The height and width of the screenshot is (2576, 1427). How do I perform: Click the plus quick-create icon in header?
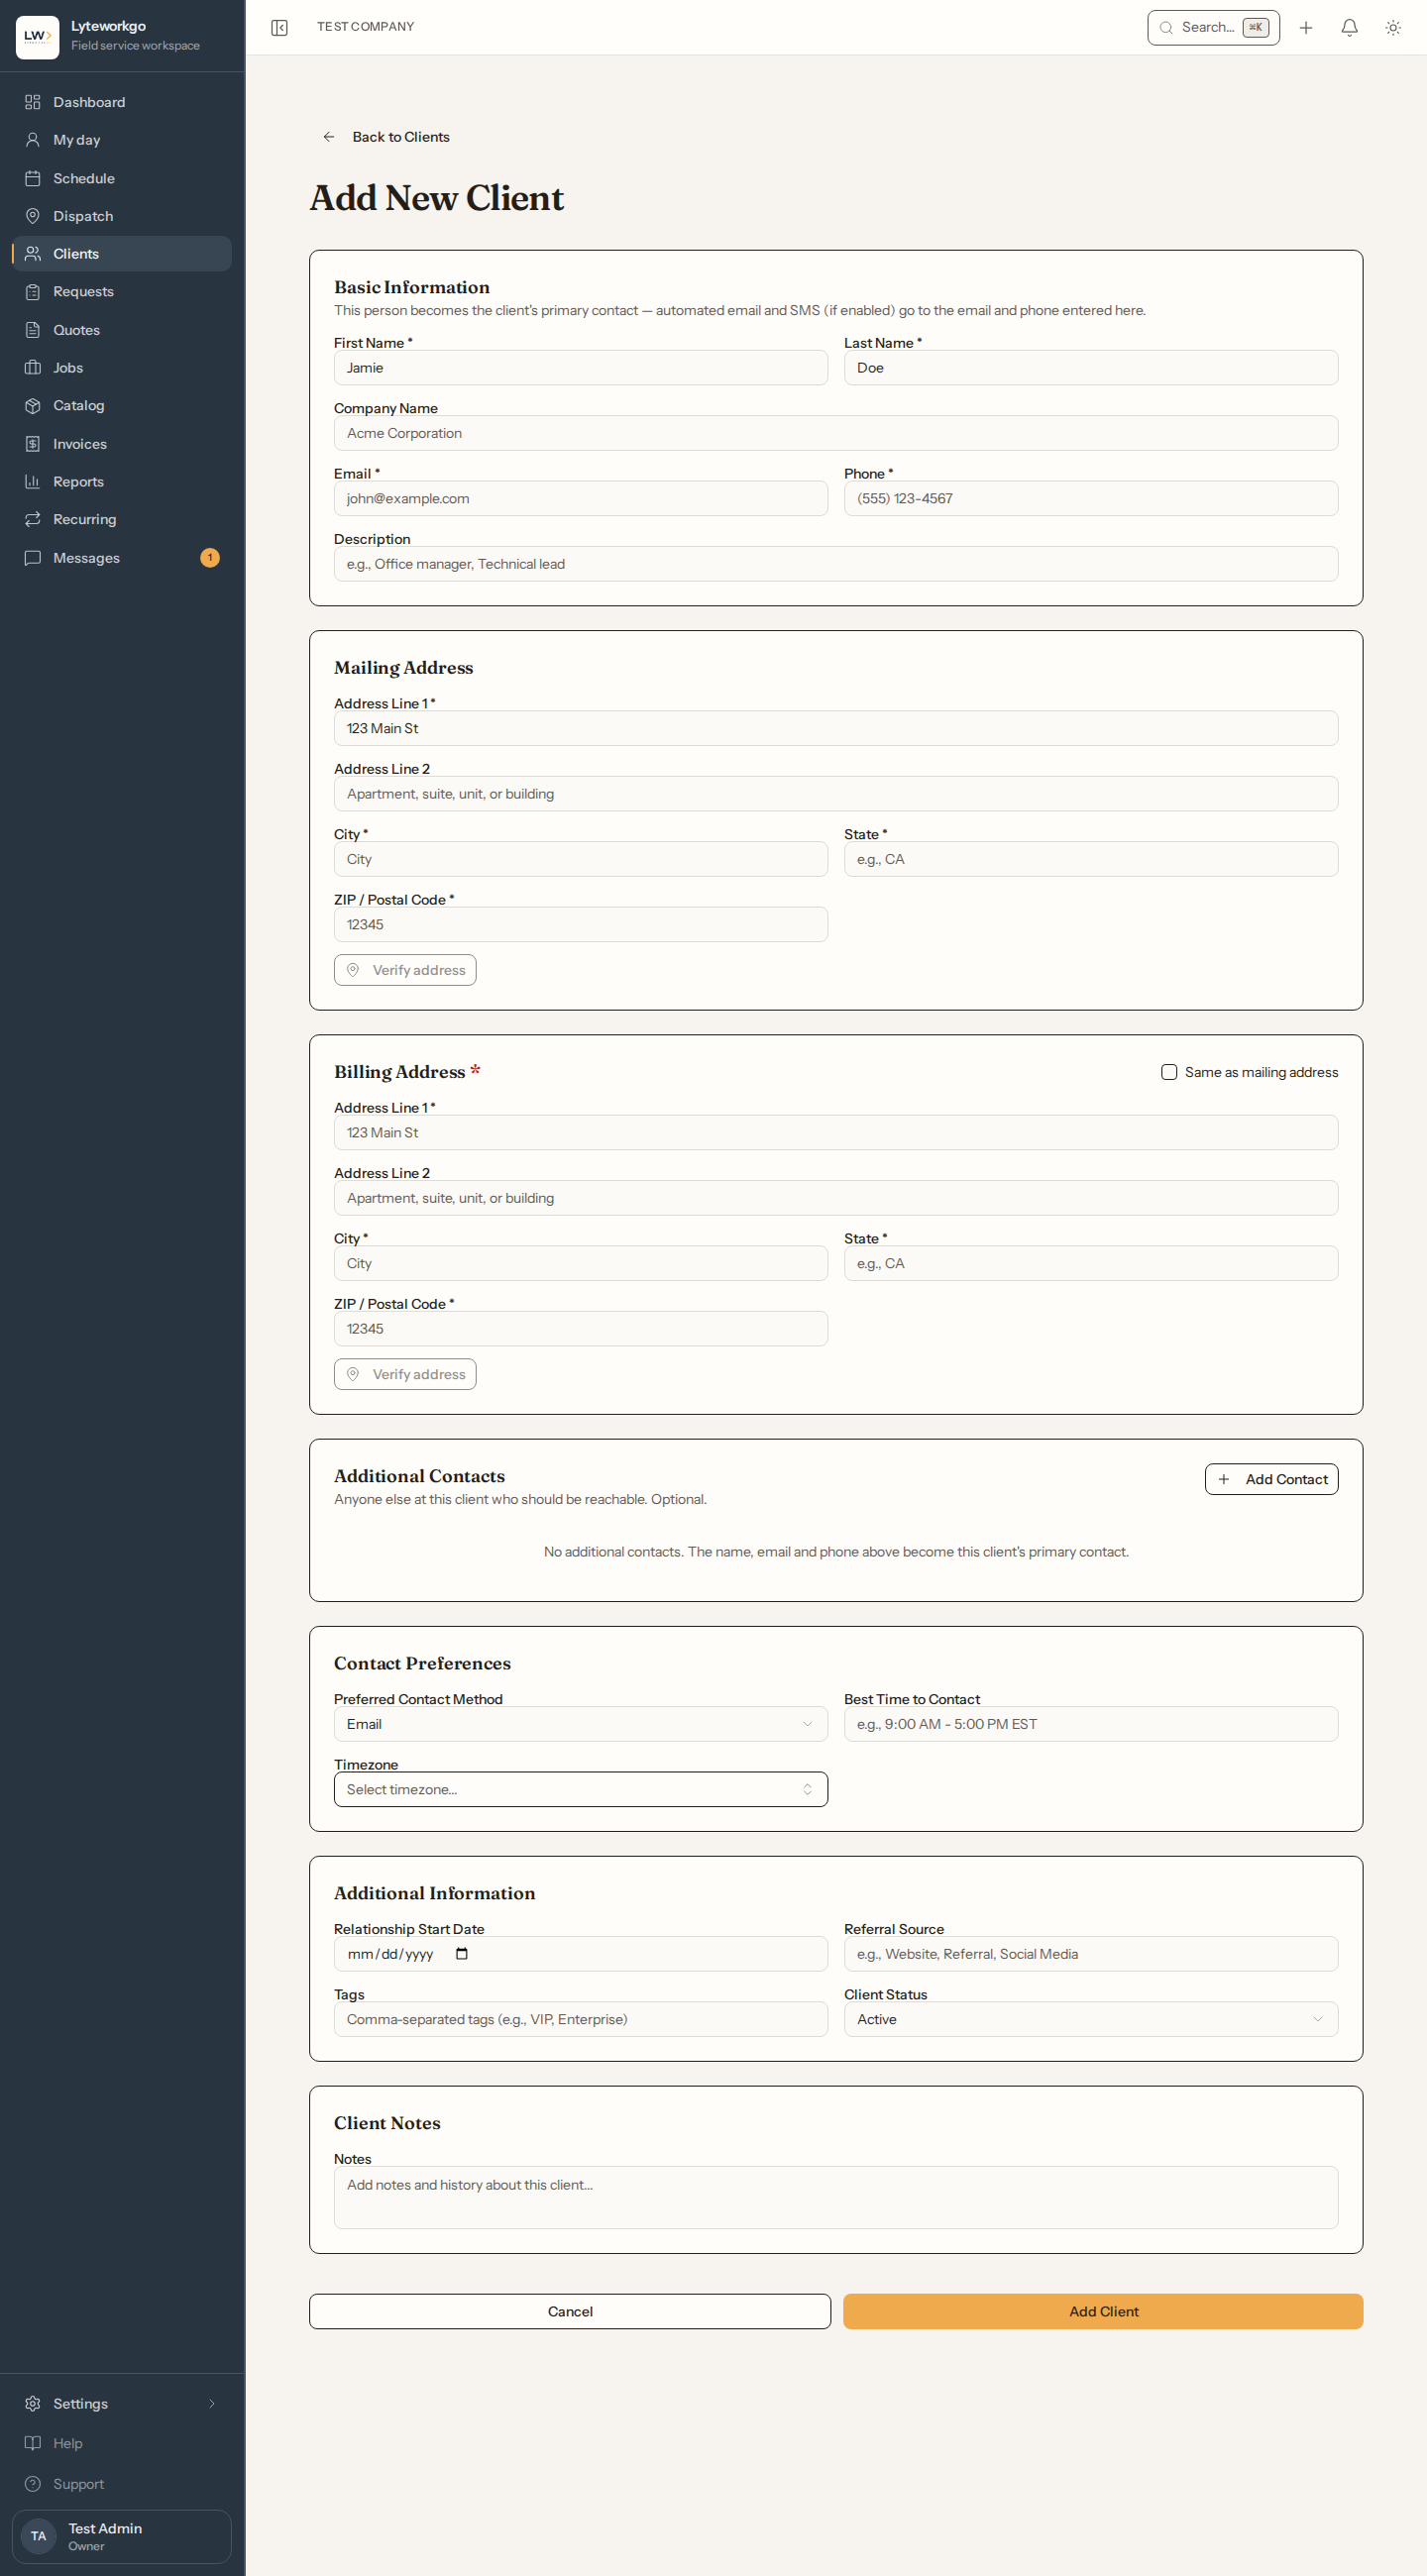1306,27
